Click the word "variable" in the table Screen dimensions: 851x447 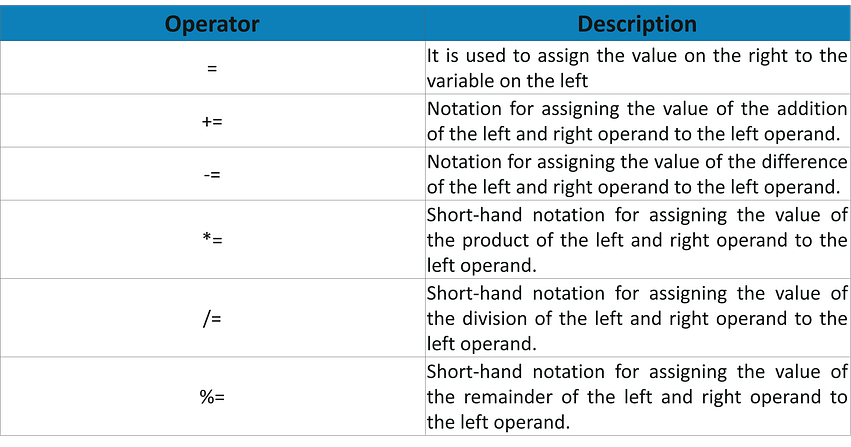pos(461,82)
